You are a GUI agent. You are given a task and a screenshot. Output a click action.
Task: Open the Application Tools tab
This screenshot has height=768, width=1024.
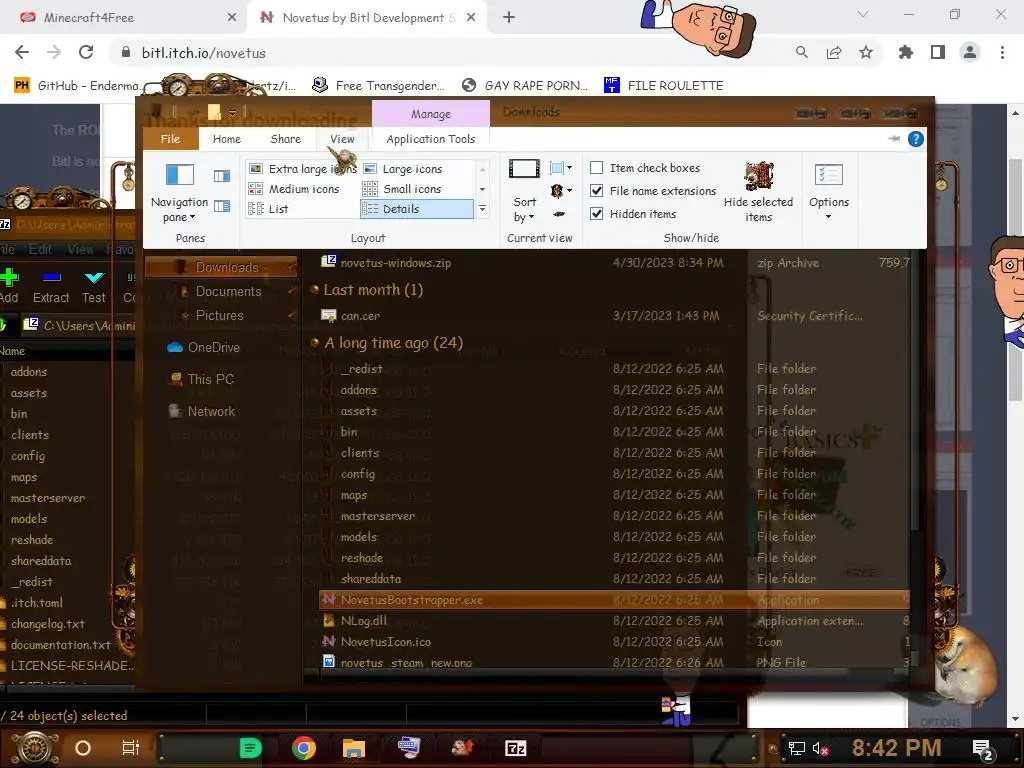430,139
